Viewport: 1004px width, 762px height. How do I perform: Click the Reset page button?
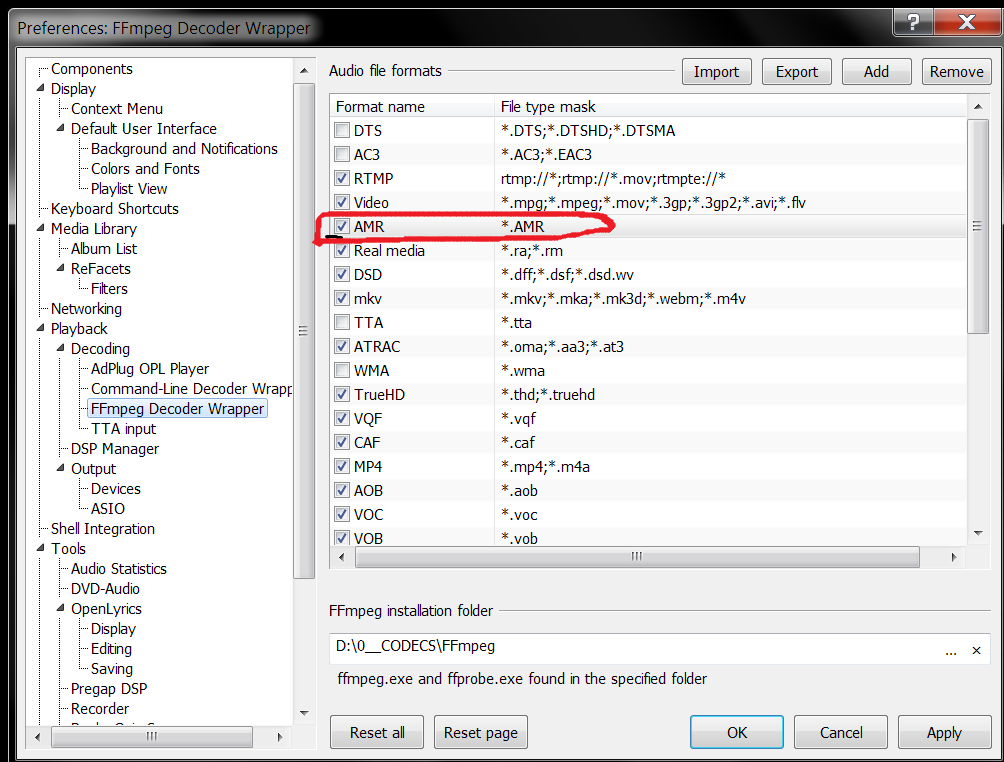pyautogui.click(x=481, y=732)
